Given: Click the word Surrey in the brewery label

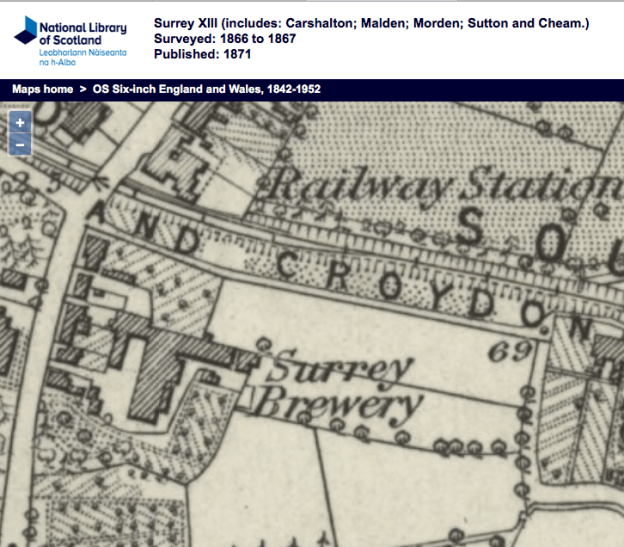Looking at the screenshot, I should pos(340,369).
